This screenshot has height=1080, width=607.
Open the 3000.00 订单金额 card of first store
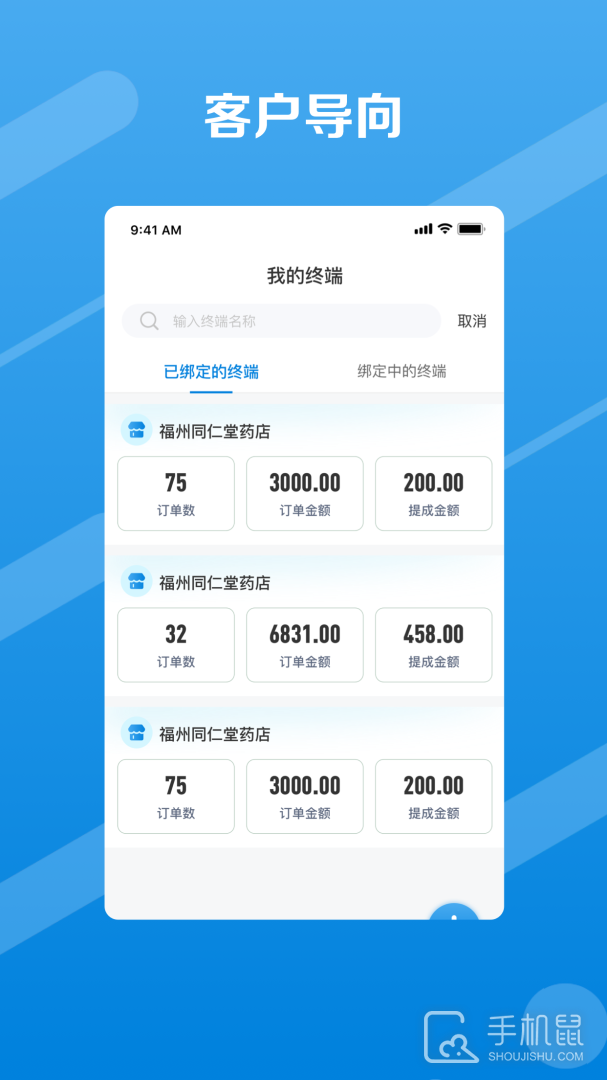(x=305, y=493)
